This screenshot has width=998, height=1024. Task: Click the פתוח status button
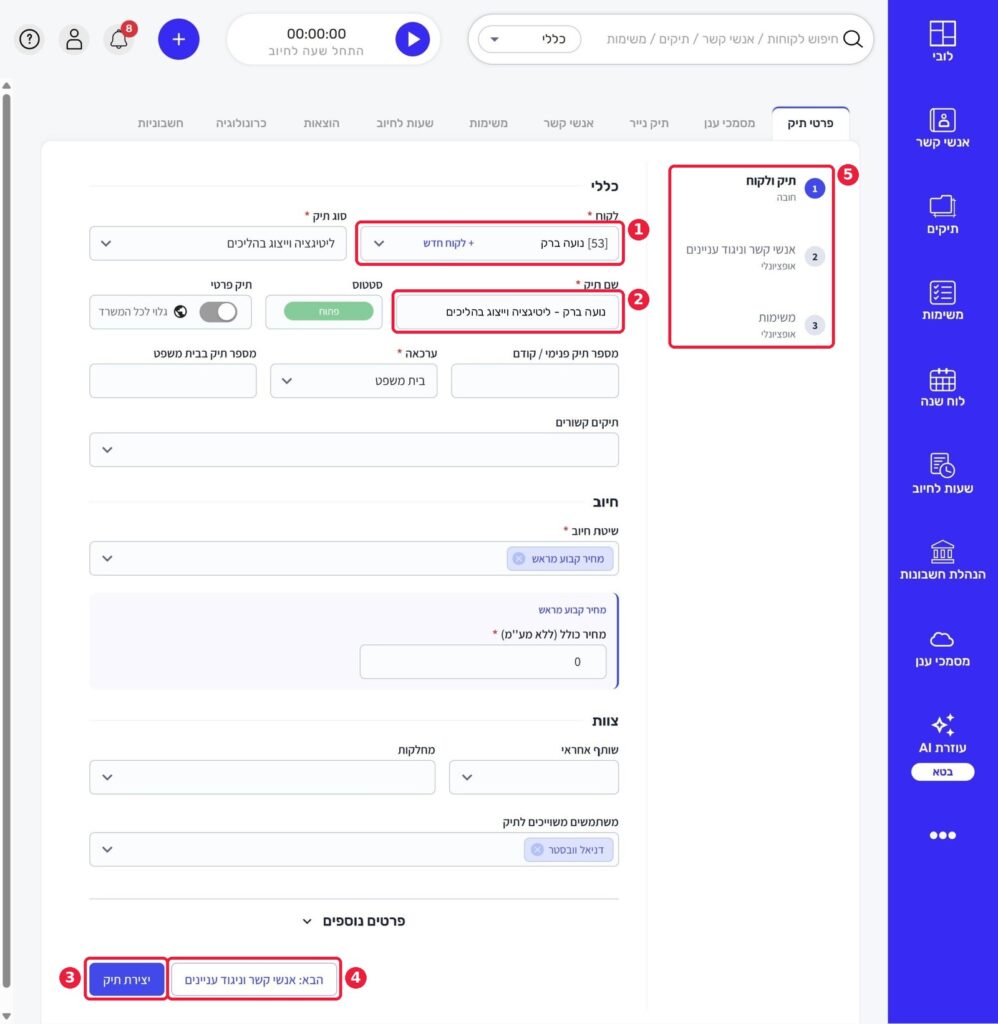tap(329, 312)
